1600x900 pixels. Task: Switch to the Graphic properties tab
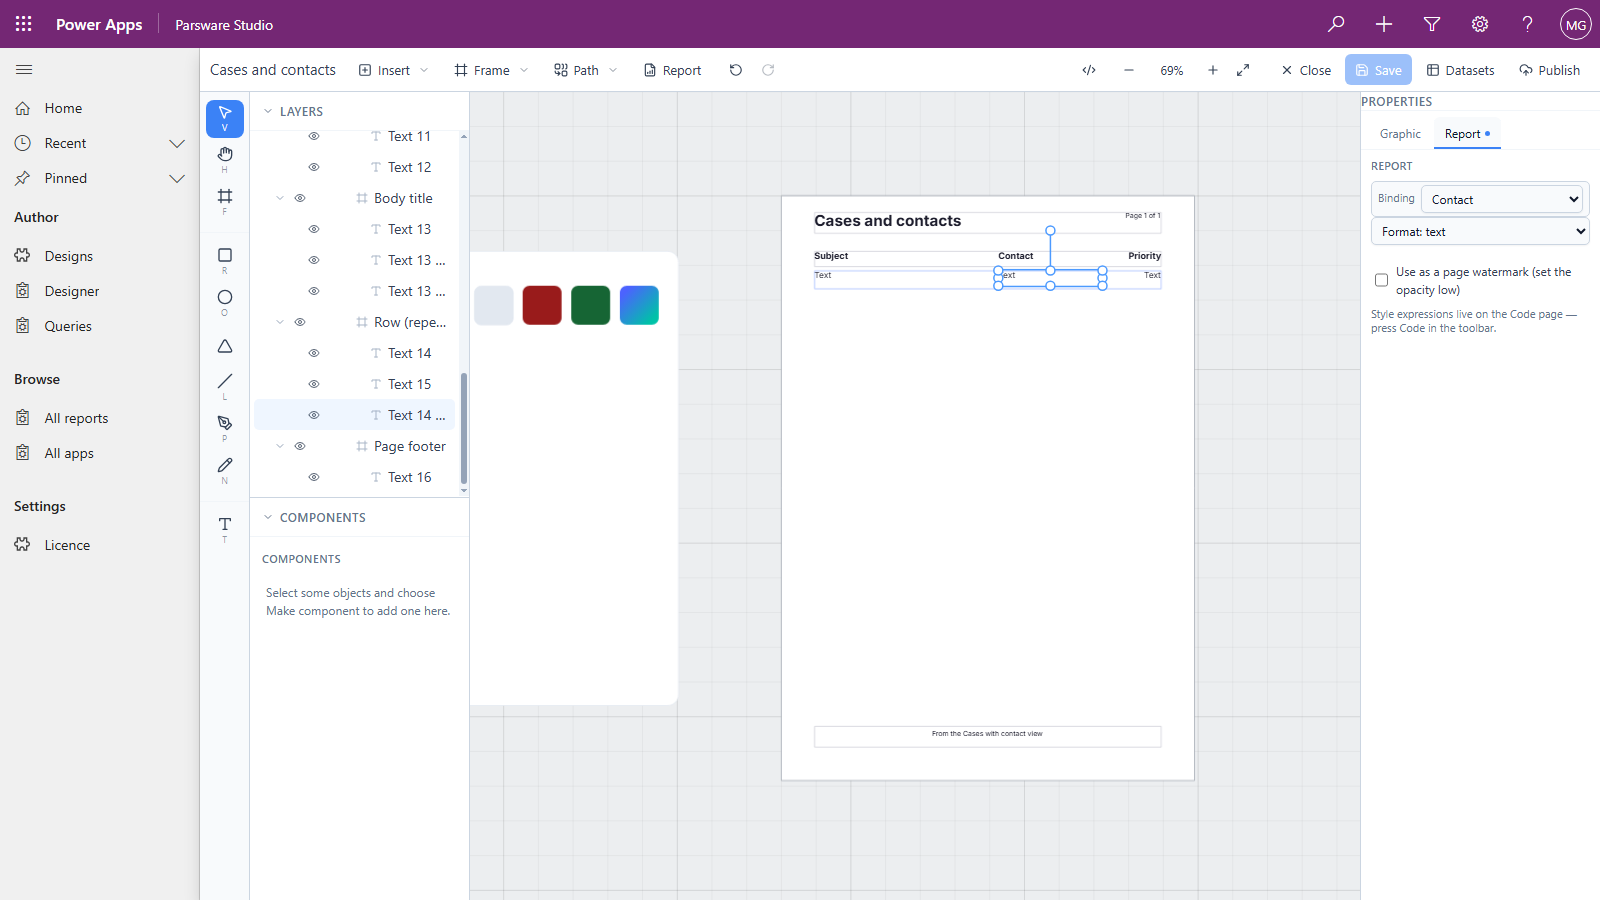[x=1400, y=134]
